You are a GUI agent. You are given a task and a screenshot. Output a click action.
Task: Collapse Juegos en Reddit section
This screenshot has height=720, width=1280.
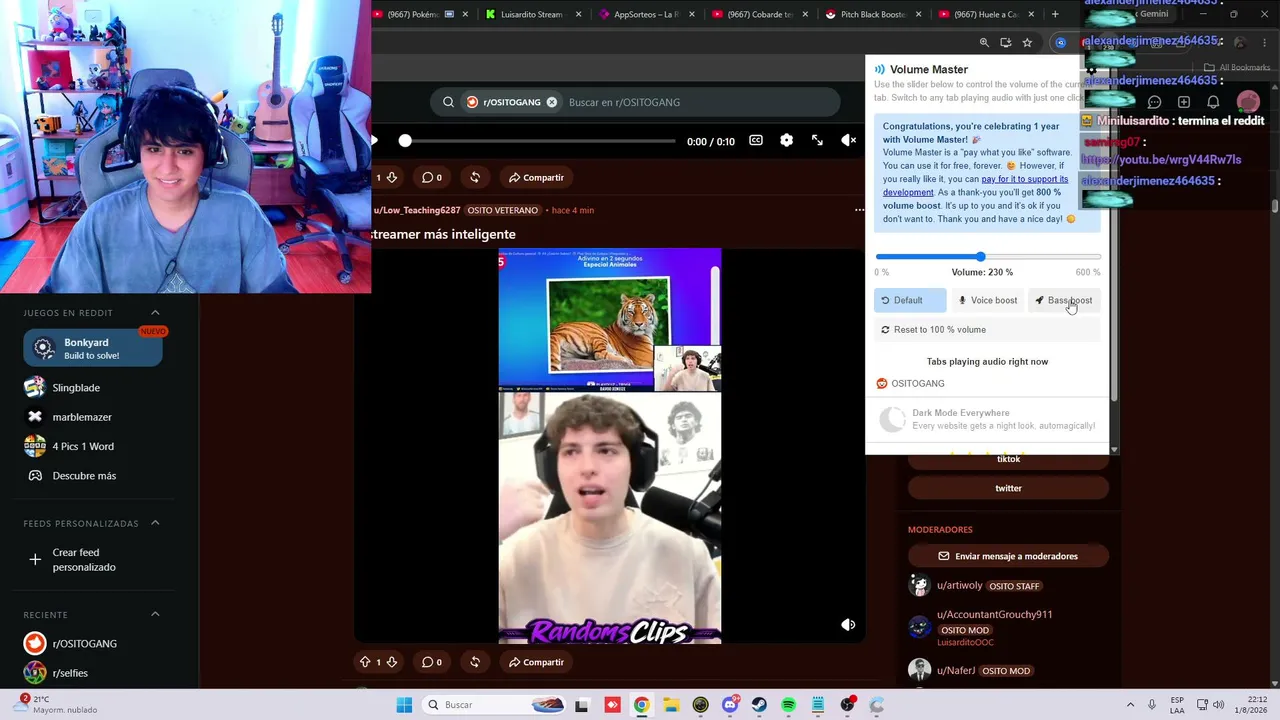point(155,313)
